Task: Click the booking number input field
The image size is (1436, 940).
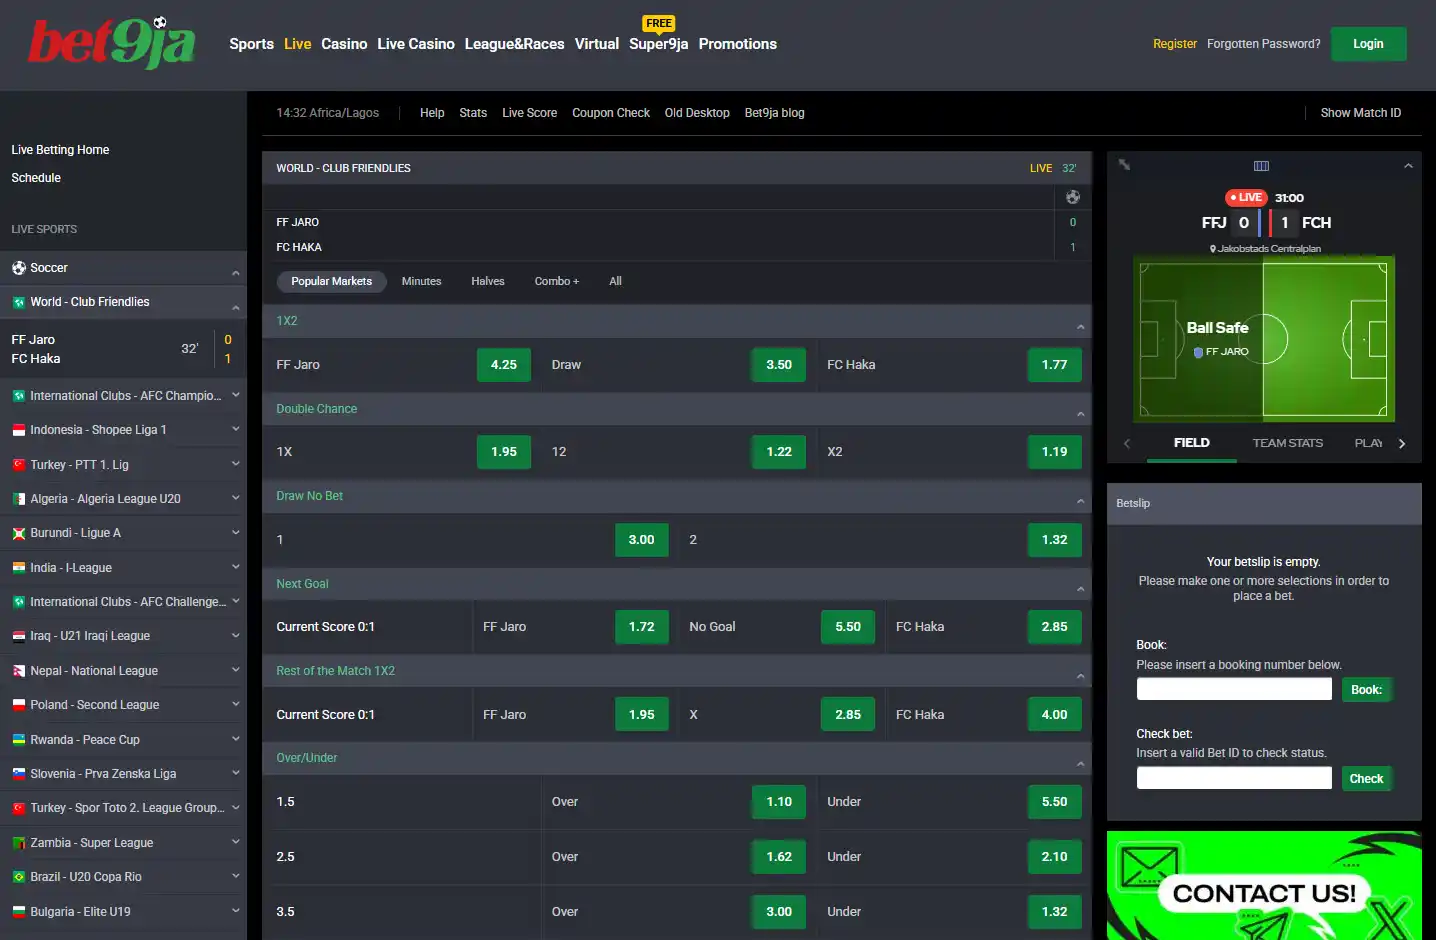Action: [1234, 689]
